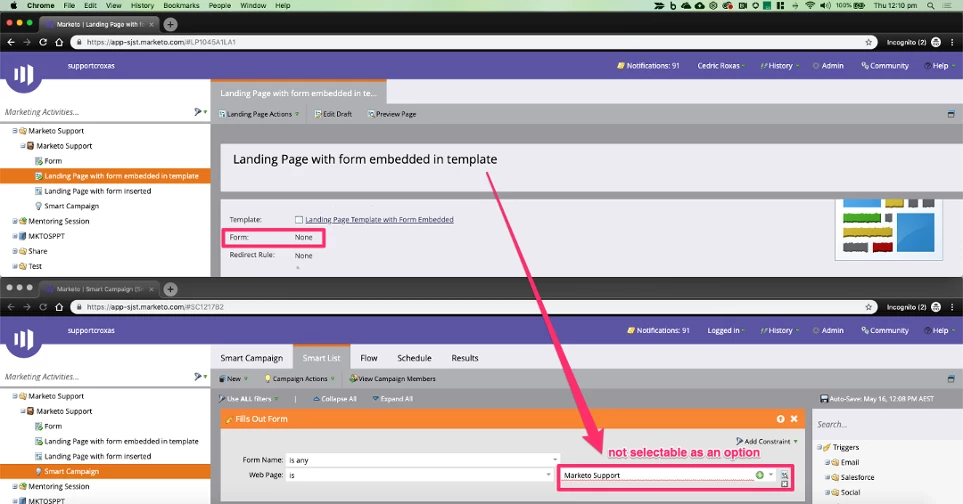Image resolution: width=963 pixels, height=504 pixels.
Task: Open the tree filter icon beside Marketing Activities in the bottom window
Action: tap(200, 376)
